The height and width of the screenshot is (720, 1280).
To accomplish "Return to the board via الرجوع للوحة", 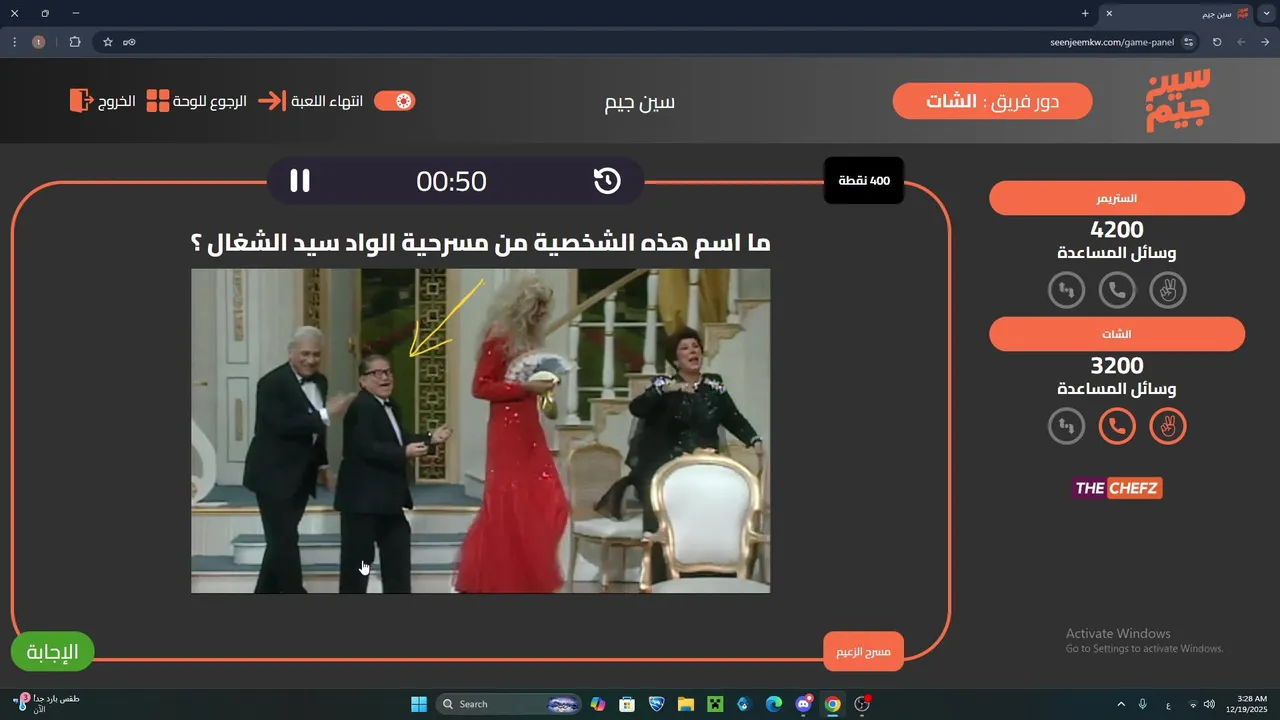I will click(197, 101).
